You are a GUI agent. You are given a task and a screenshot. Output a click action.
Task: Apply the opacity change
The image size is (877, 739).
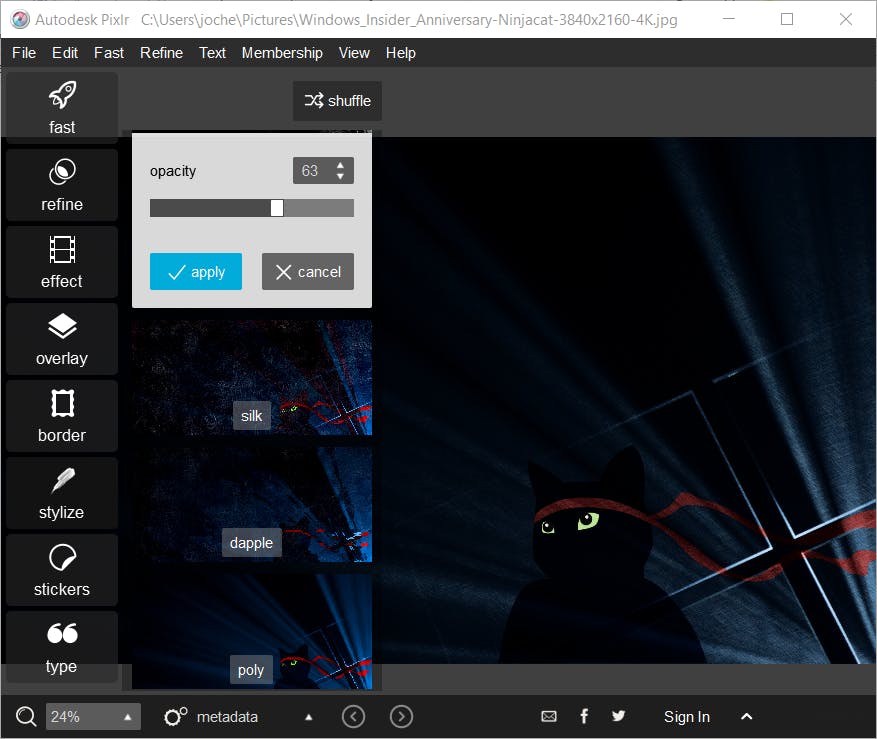pos(196,271)
